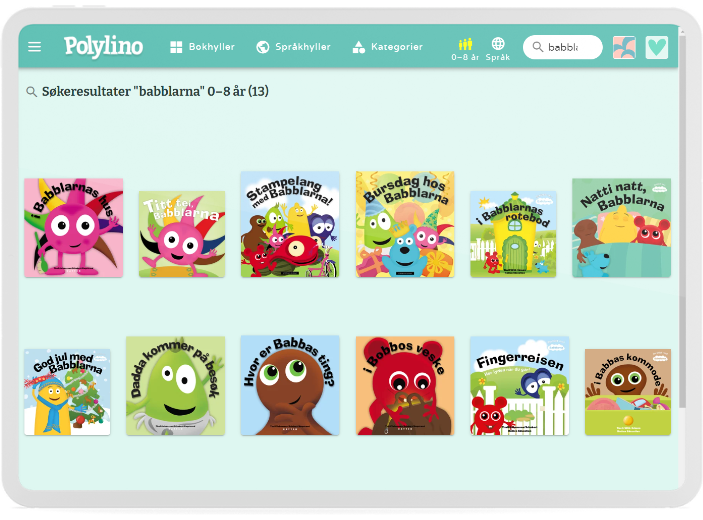
Task: Open book I Babblarnas hus
Action: (73, 228)
